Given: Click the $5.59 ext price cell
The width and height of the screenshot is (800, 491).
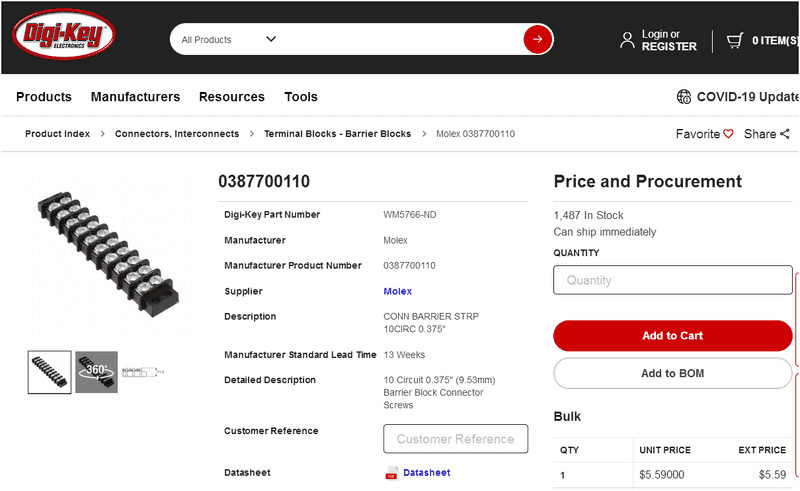Looking at the screenshot, I should click(x=772, y=475).
